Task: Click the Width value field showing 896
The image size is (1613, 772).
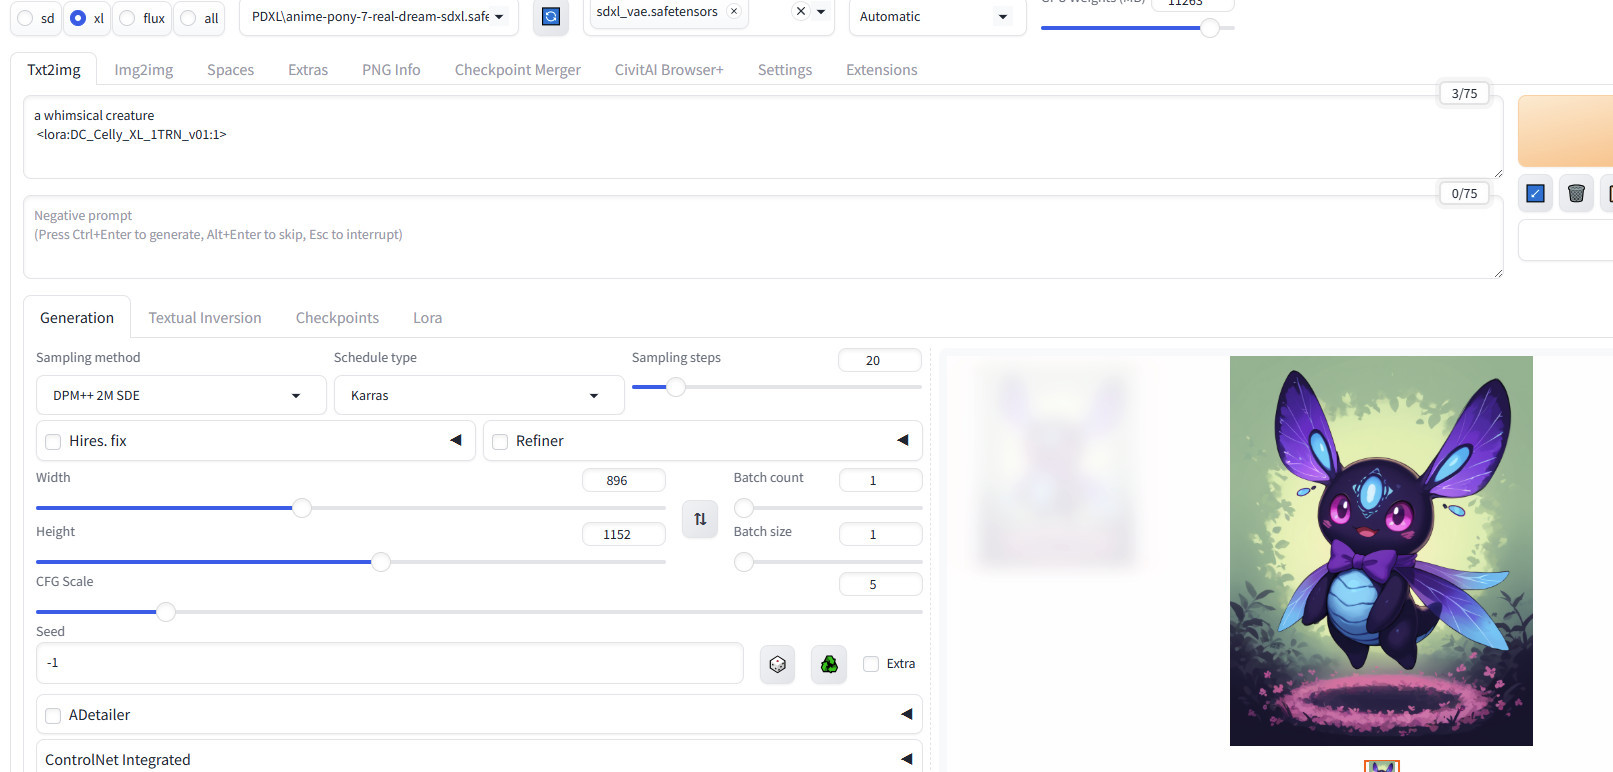Action: click(x=624, y=480)
